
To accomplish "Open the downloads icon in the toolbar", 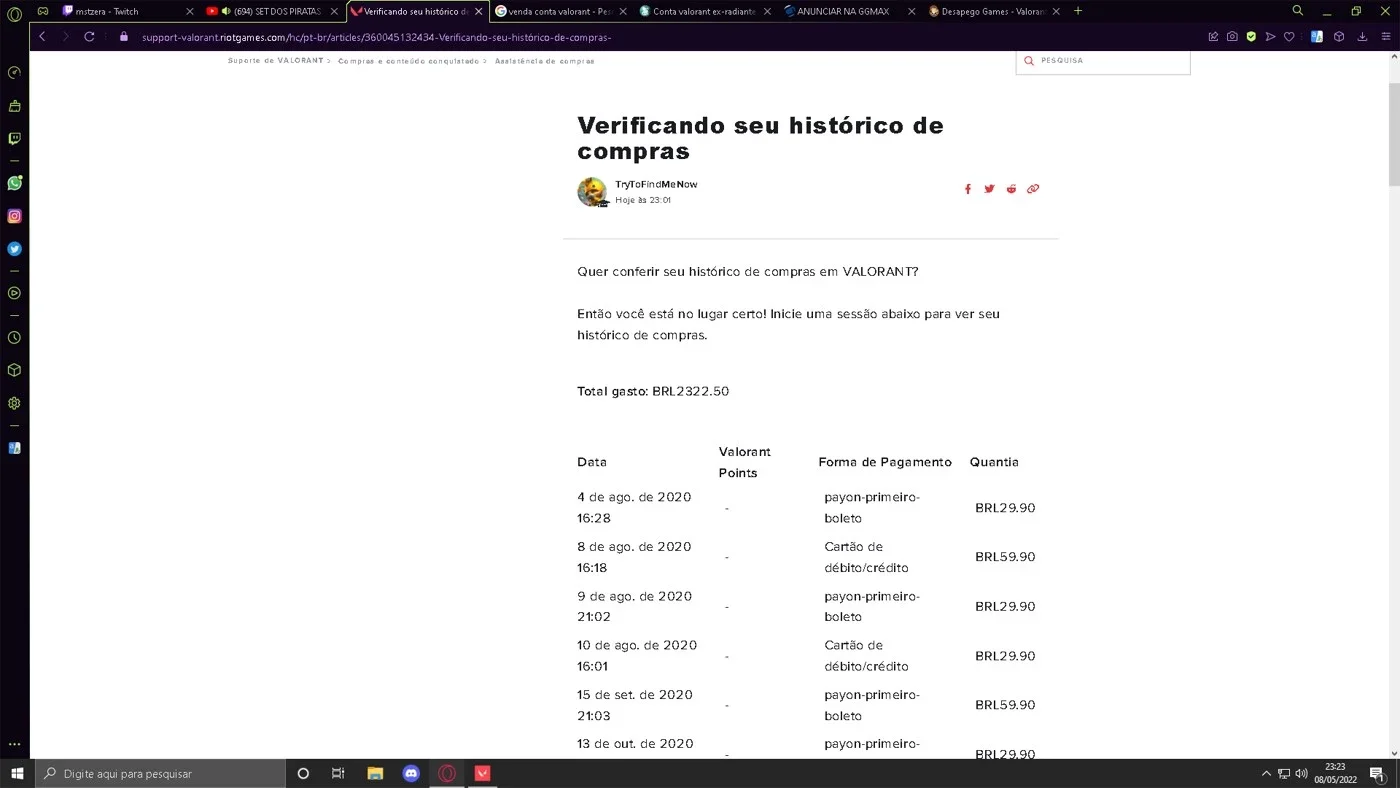I will click(1362, 37).
